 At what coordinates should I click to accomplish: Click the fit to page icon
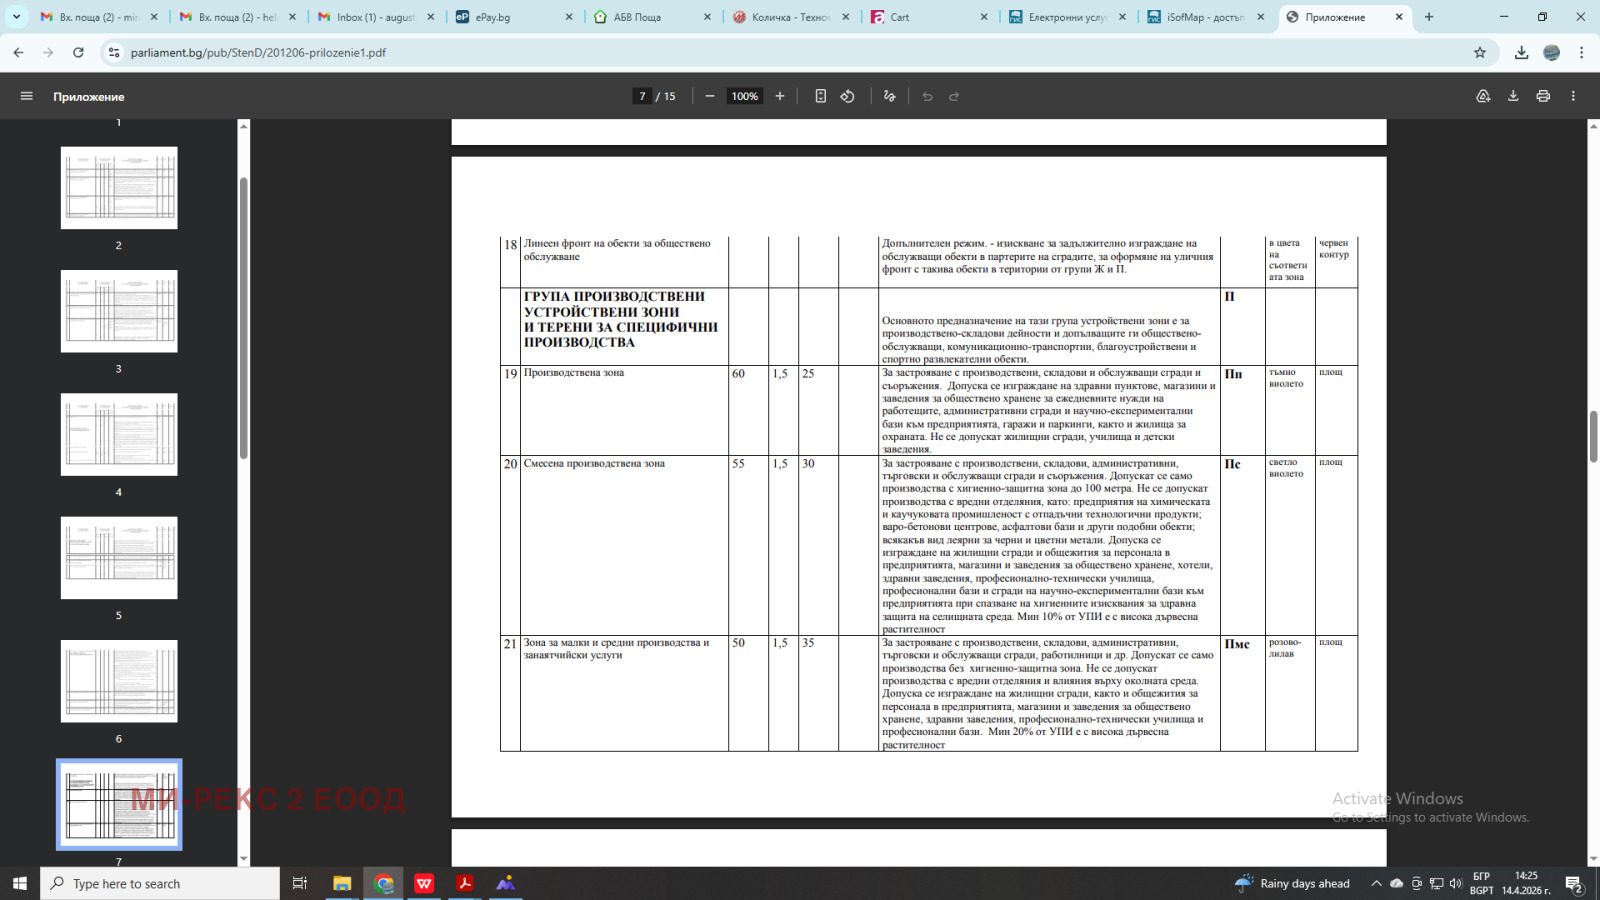tap(820, 96)
